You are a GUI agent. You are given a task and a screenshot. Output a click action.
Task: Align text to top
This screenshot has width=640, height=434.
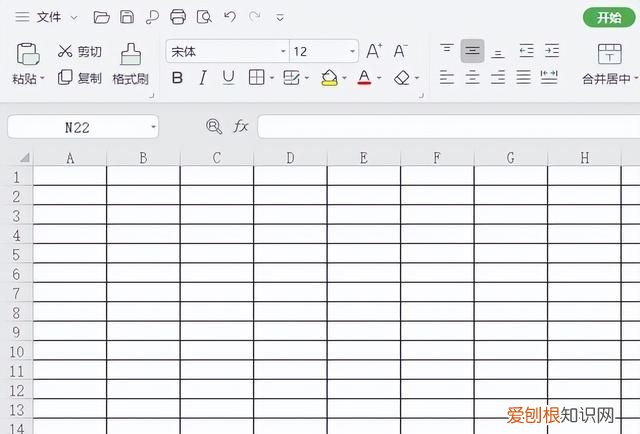(x=447, y=51)
